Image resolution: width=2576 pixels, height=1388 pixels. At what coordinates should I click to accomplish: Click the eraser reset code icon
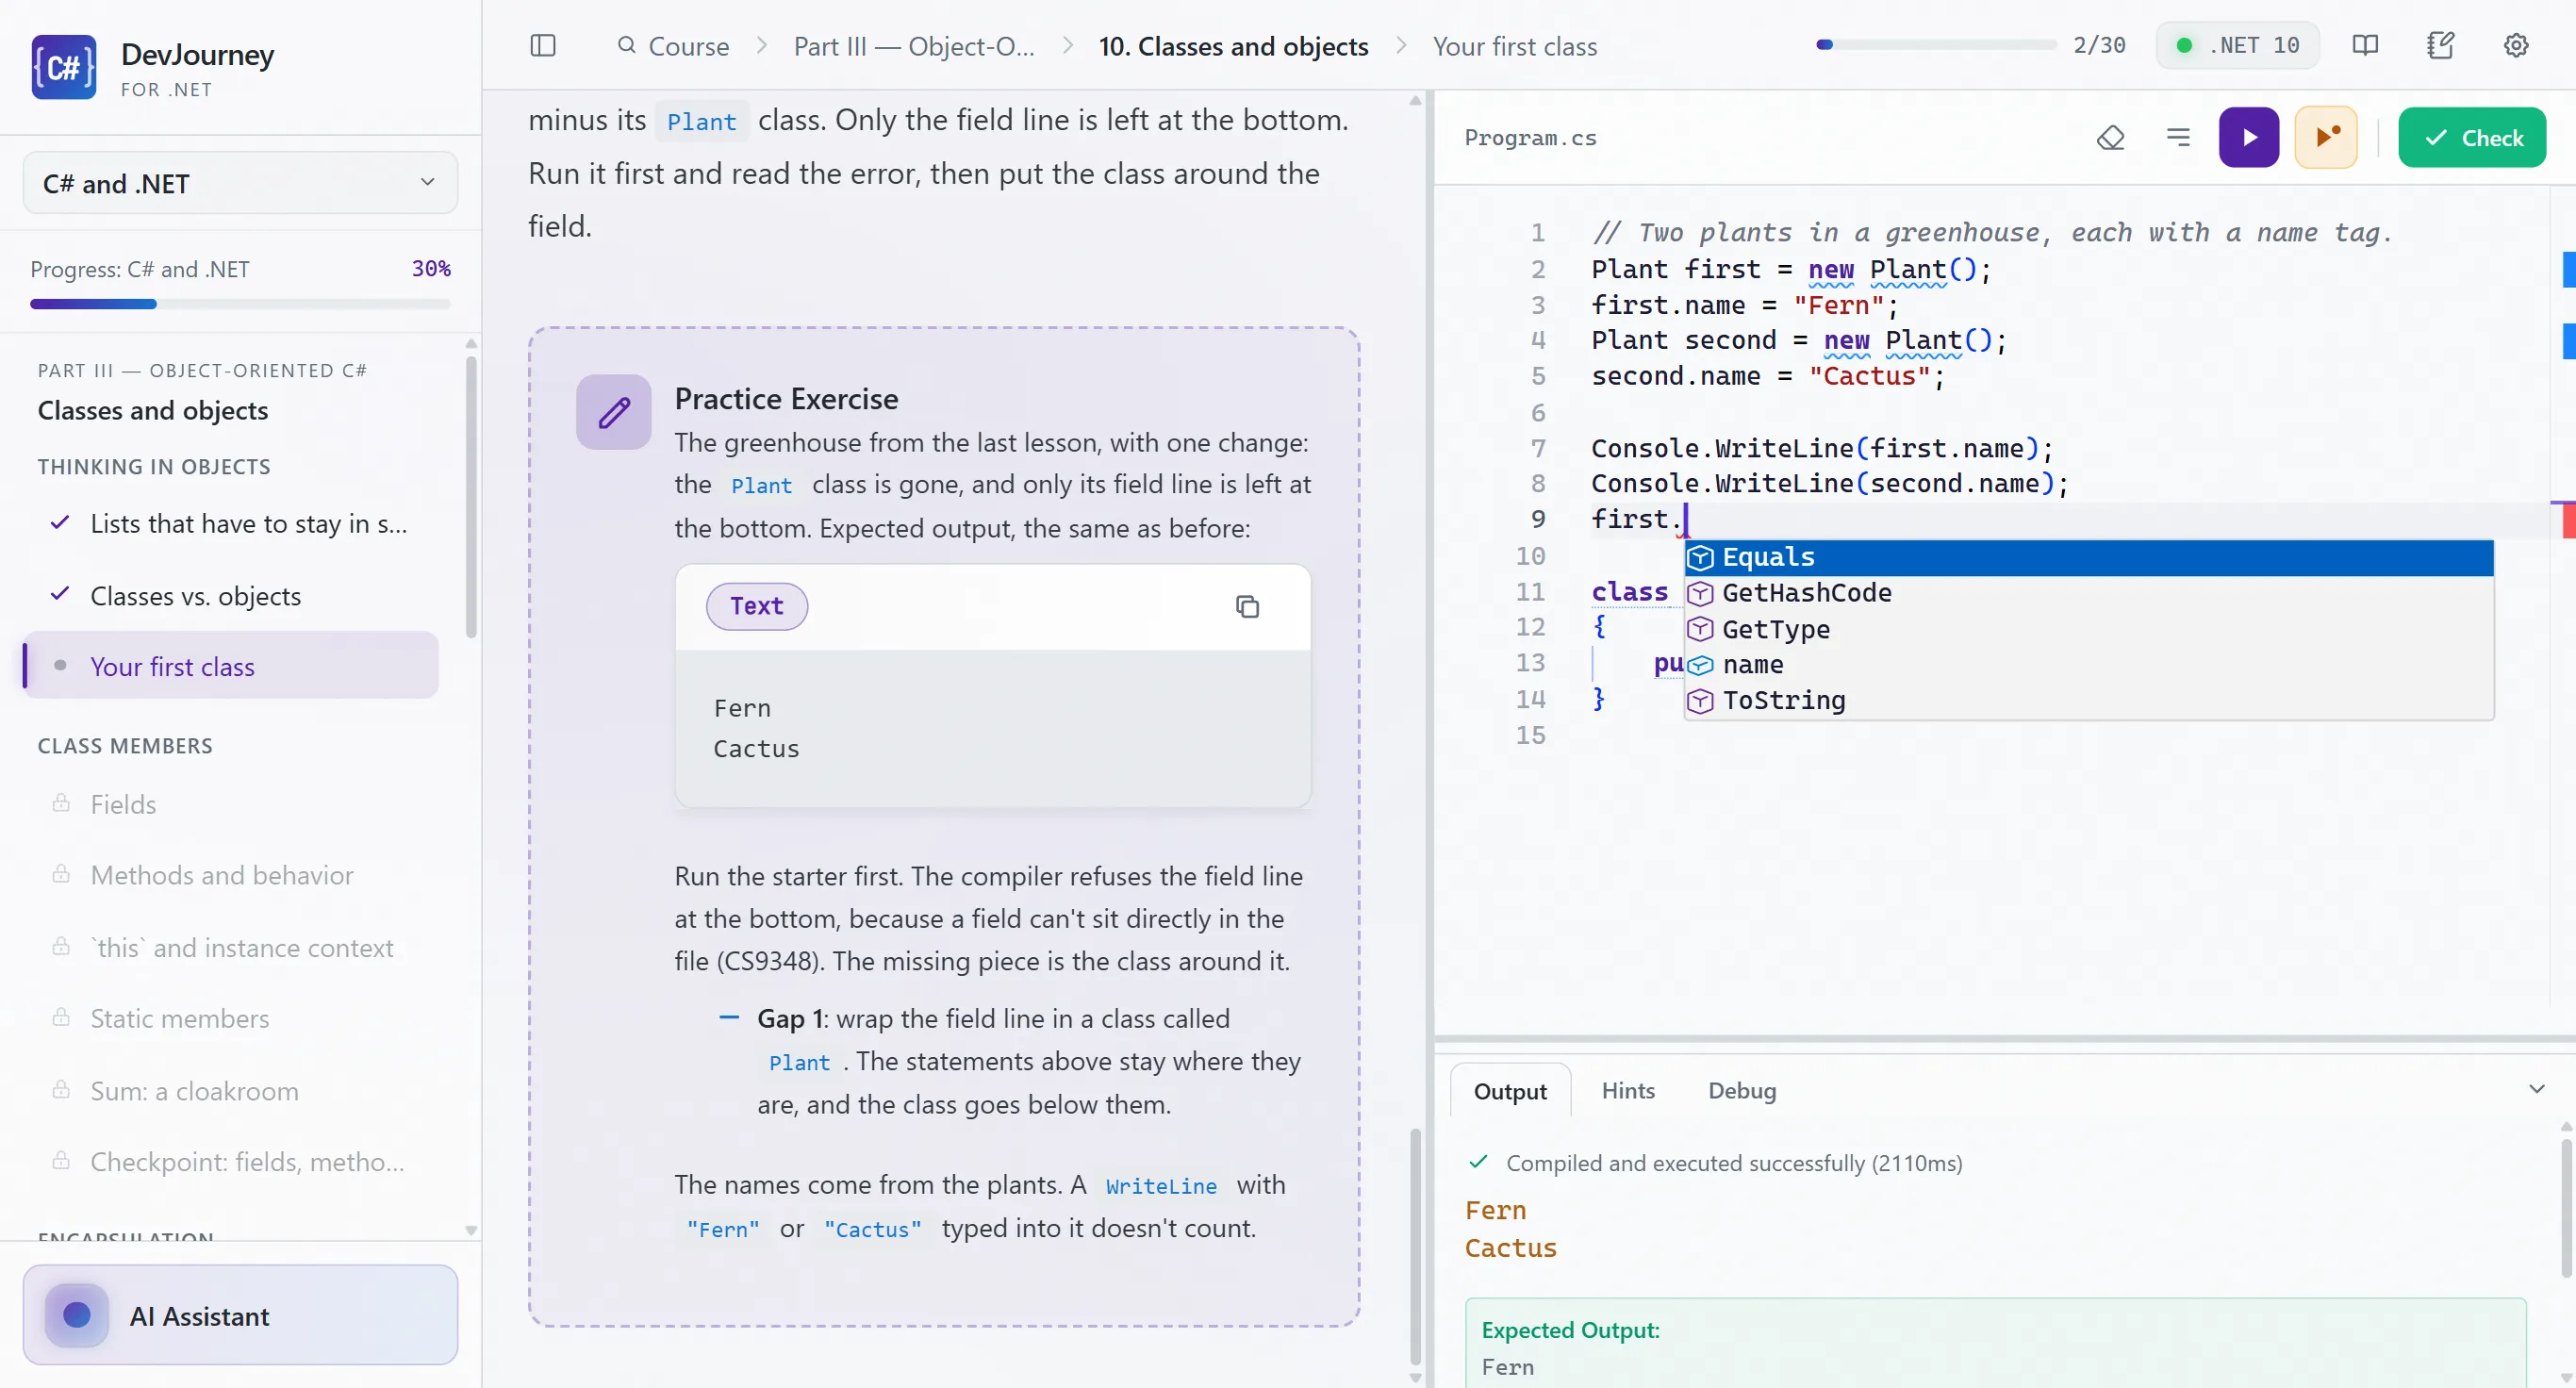(x=2110, y=138)
